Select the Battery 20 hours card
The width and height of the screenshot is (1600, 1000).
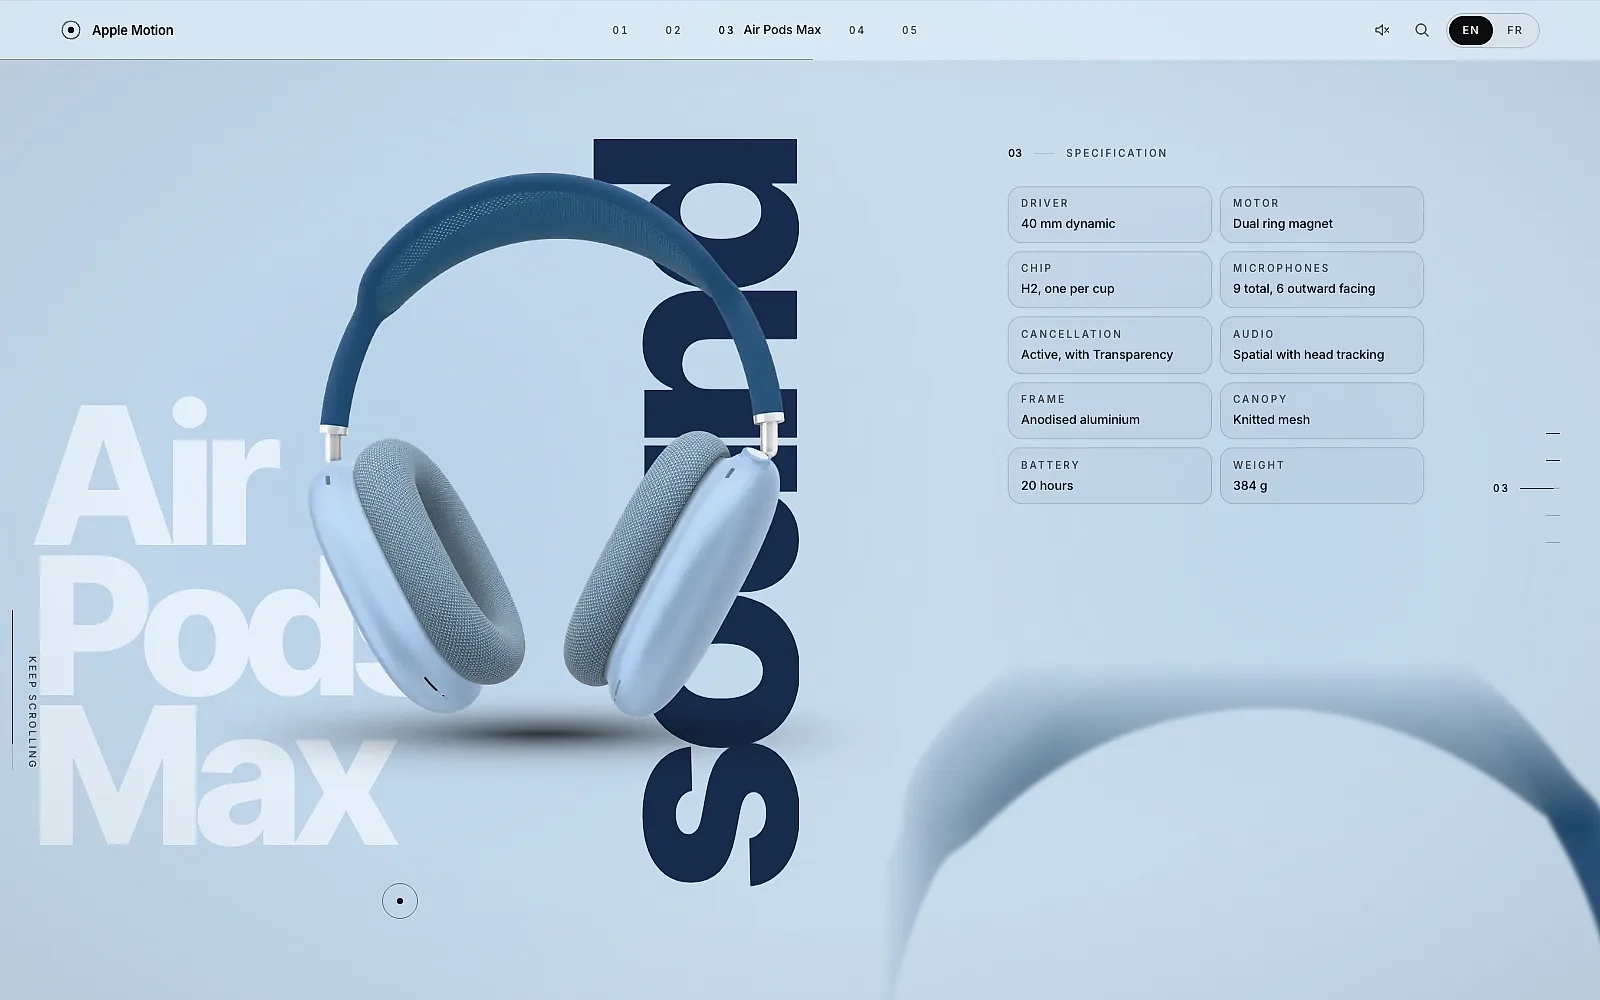[x=1110, y=476]
